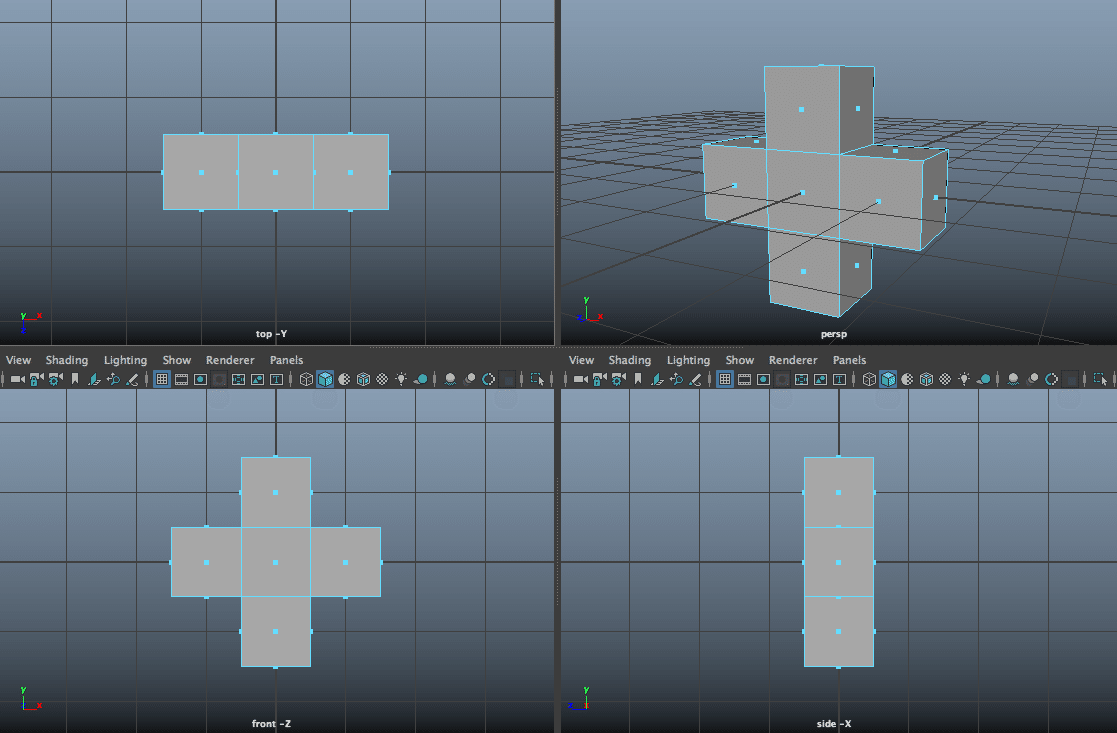Switch to Wireframe cube icon in side panel toolbar
The image size is (1117, 733).
click(869, 379)
